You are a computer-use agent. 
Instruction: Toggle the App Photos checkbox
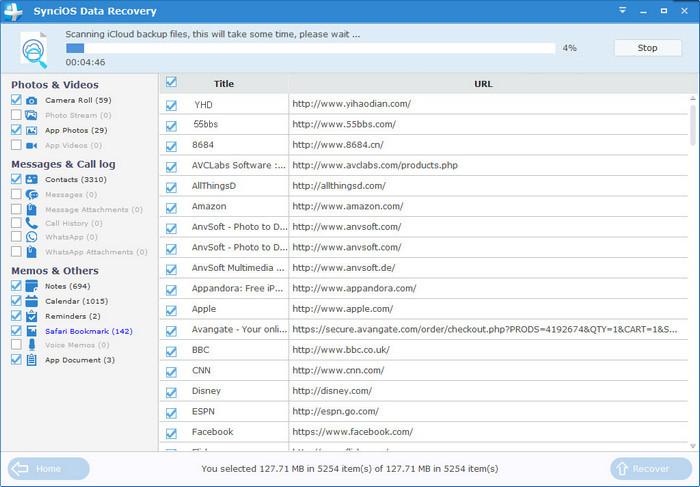pos(16,130)
